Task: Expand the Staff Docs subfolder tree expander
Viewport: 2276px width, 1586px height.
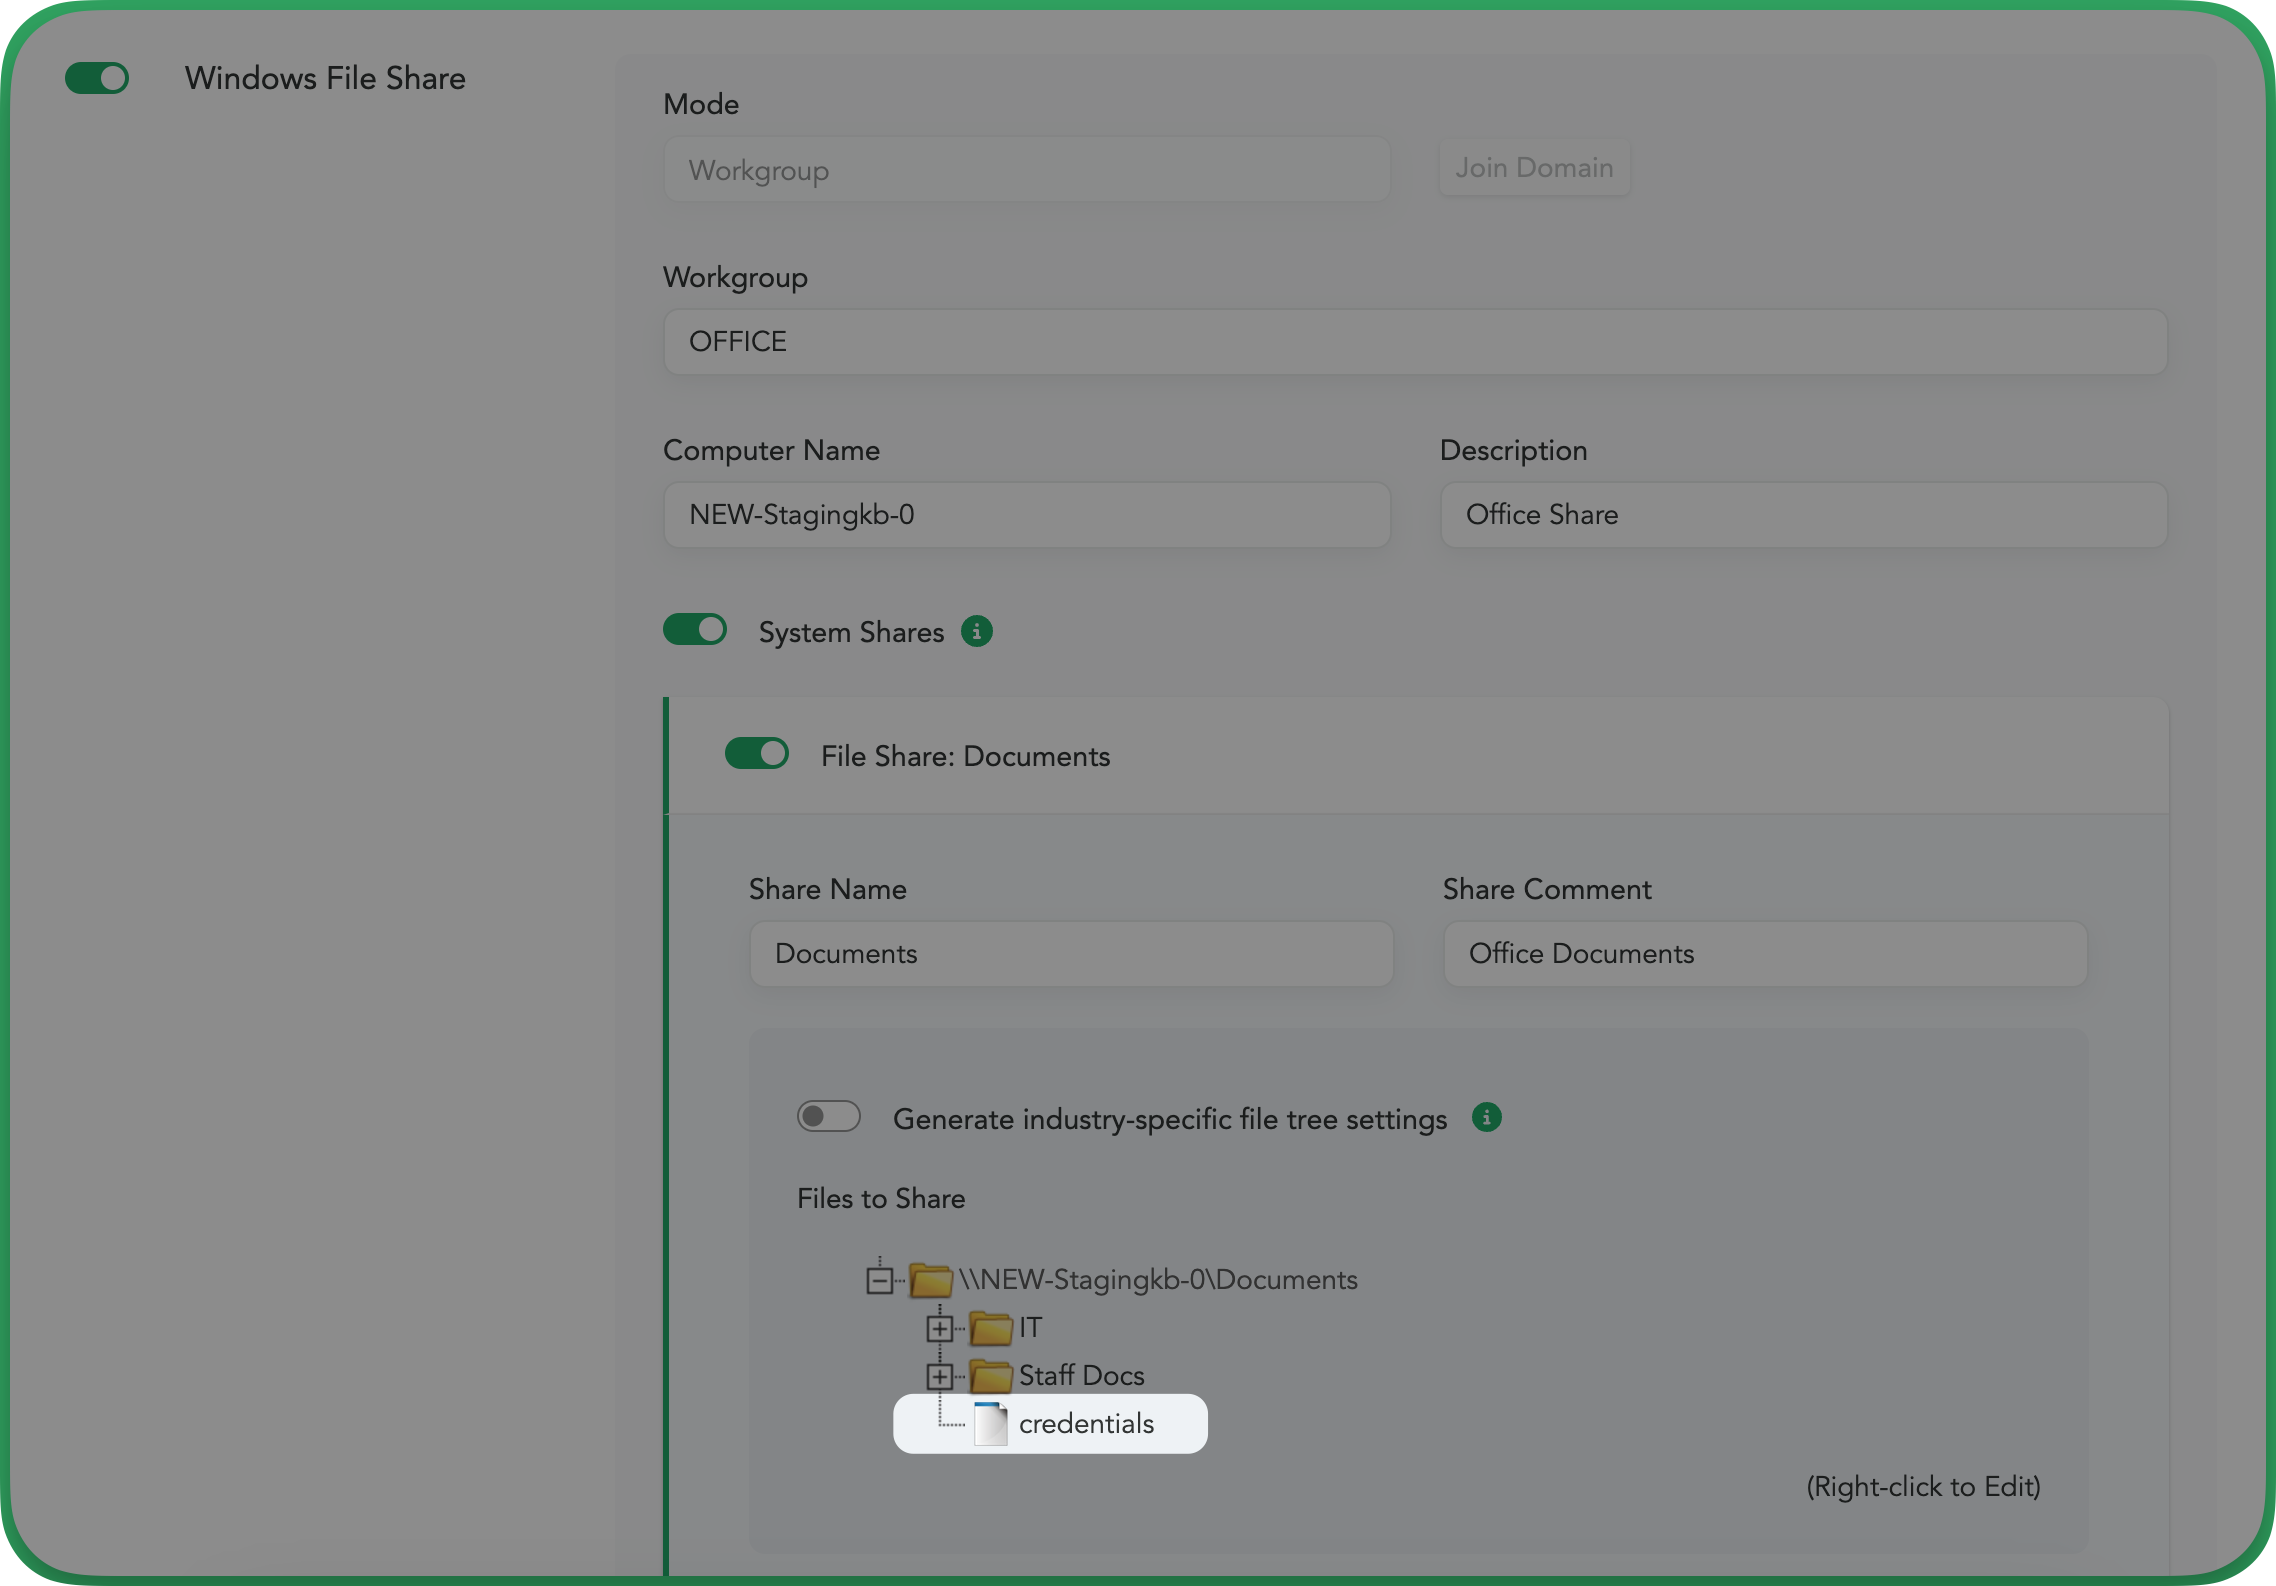Action: pos(941,1375)
